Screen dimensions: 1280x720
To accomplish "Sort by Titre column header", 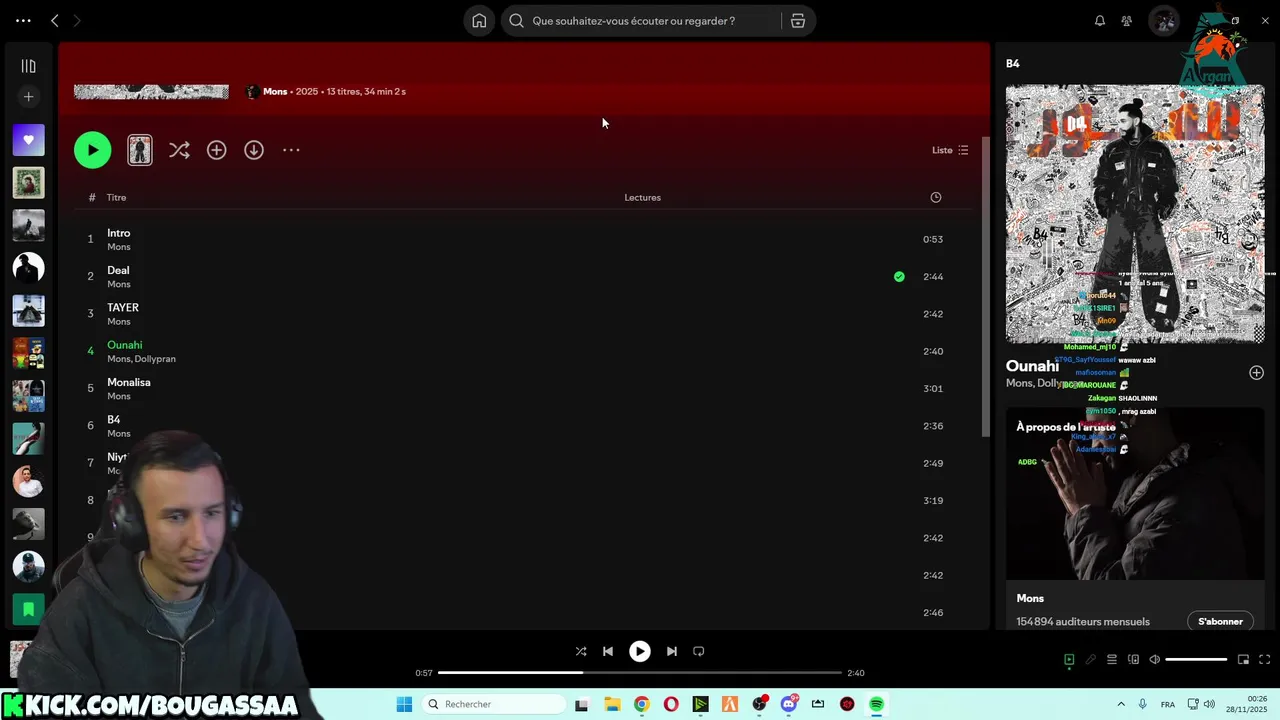I will 116,198.
